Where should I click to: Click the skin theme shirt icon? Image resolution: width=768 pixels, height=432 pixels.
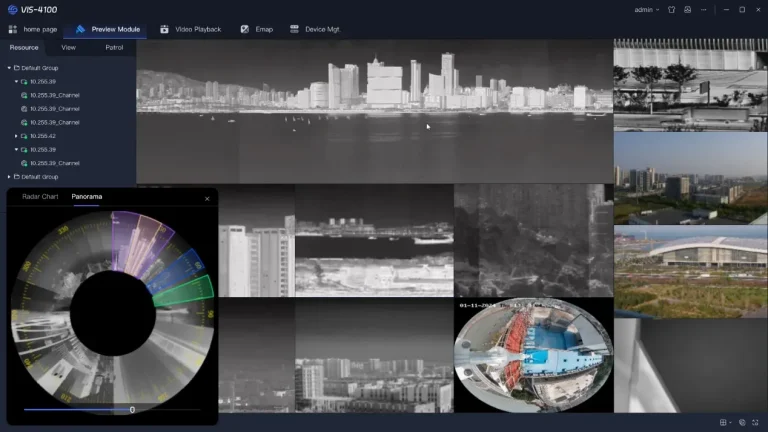(x=672, y=10)
